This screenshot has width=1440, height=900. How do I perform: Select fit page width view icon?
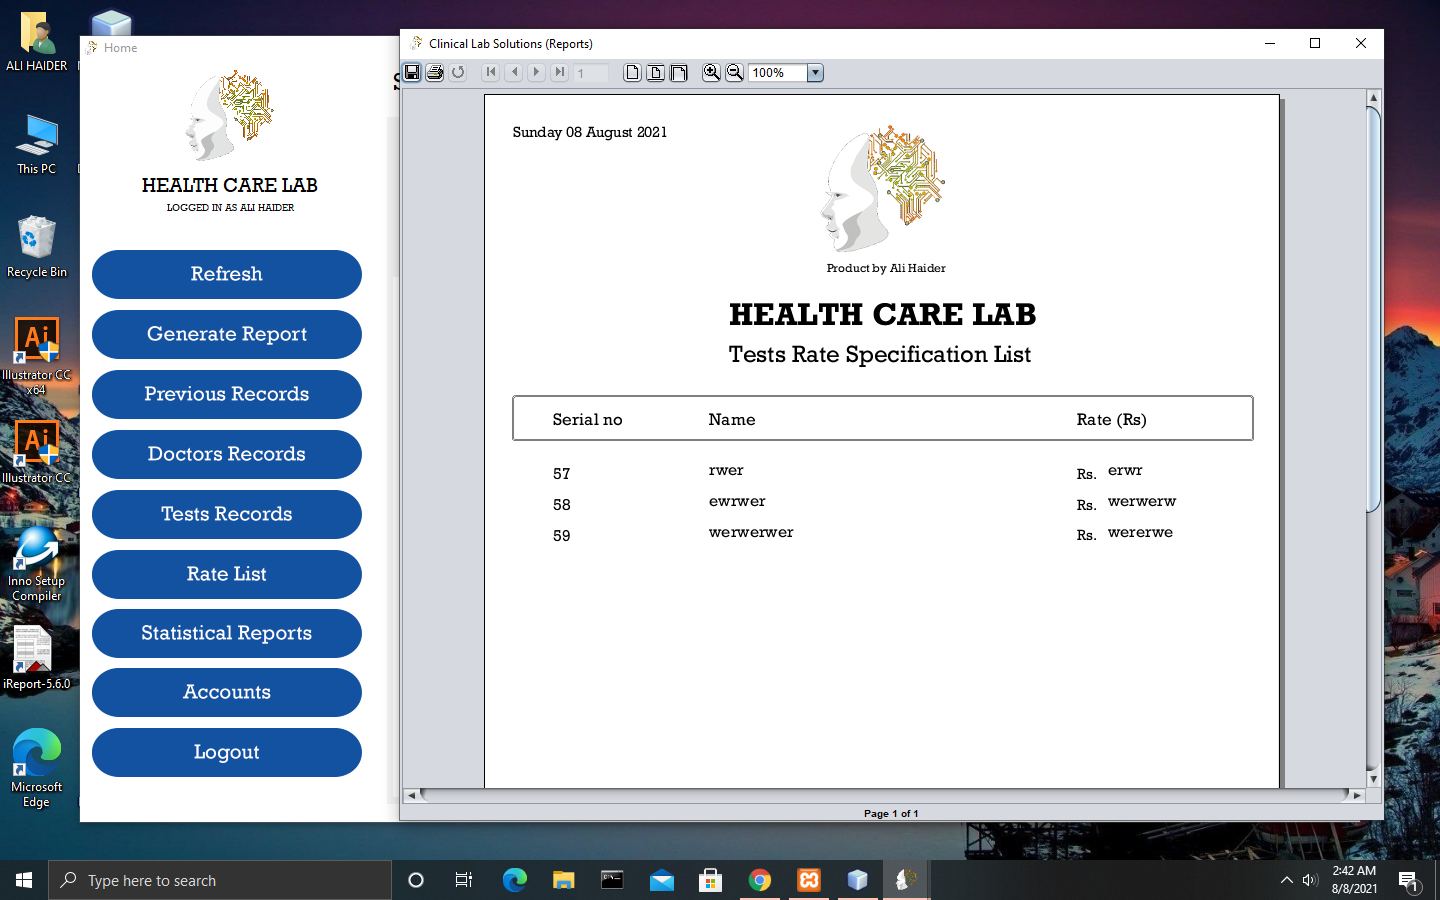(678, 72)
